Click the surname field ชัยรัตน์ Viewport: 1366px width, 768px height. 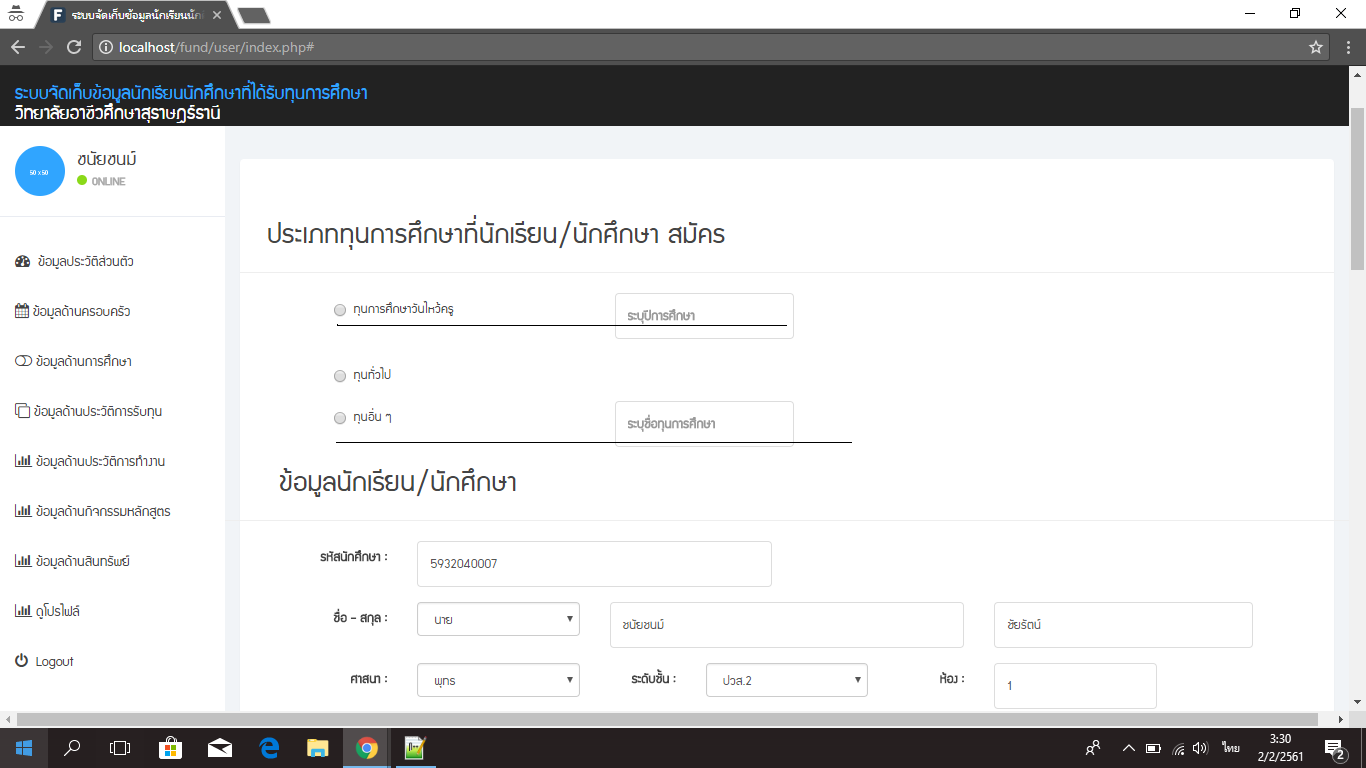pyautogui.click(x=1123, y=625)
